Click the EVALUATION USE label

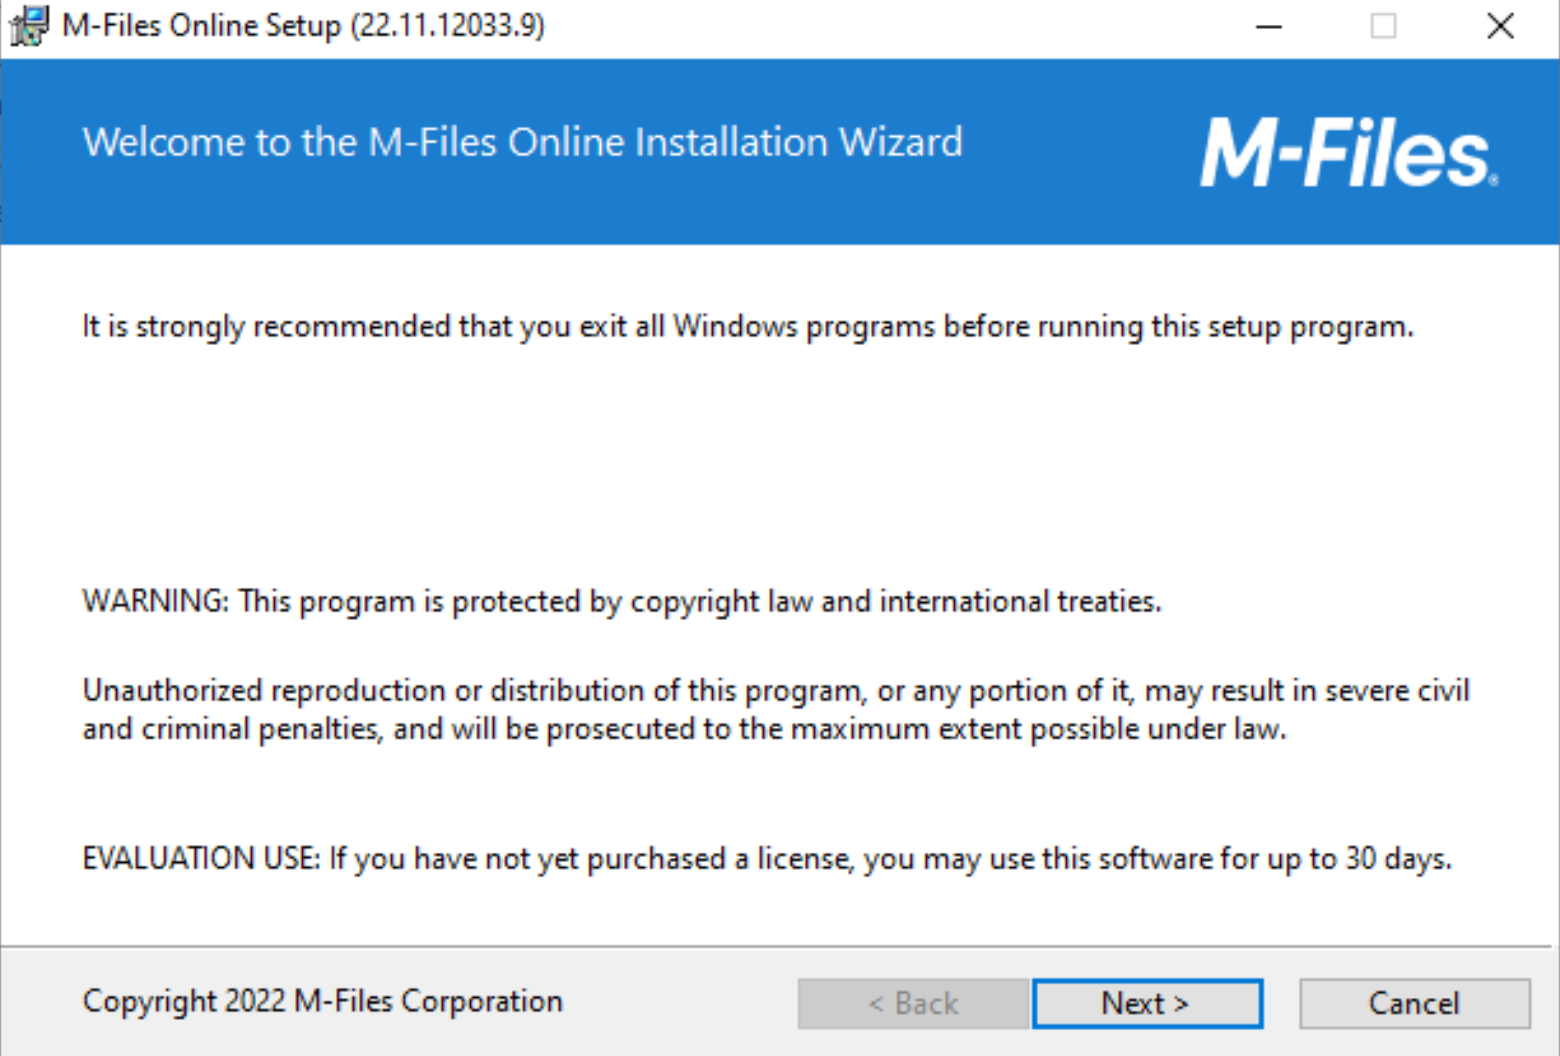201,859
